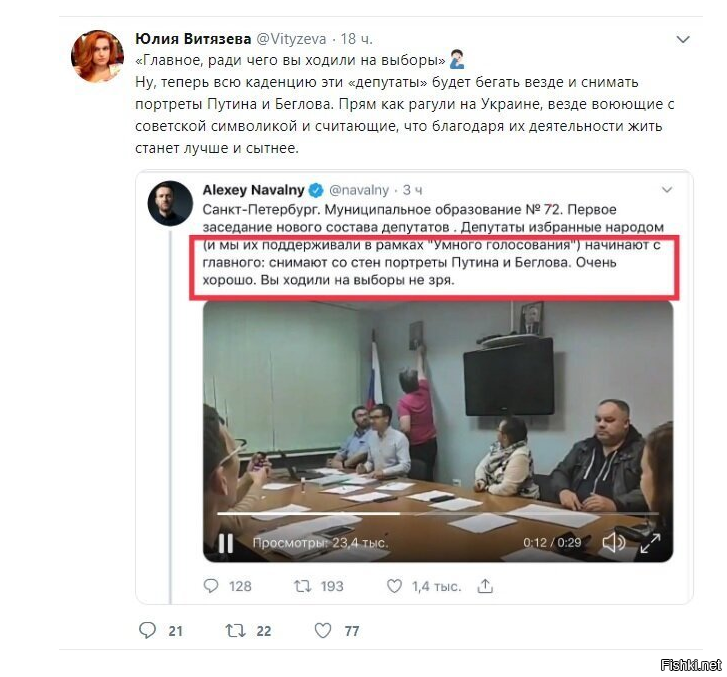Reply to the Navalny tweet (128 comments)
The image size is (727, 677).
(x=211, y=586)
